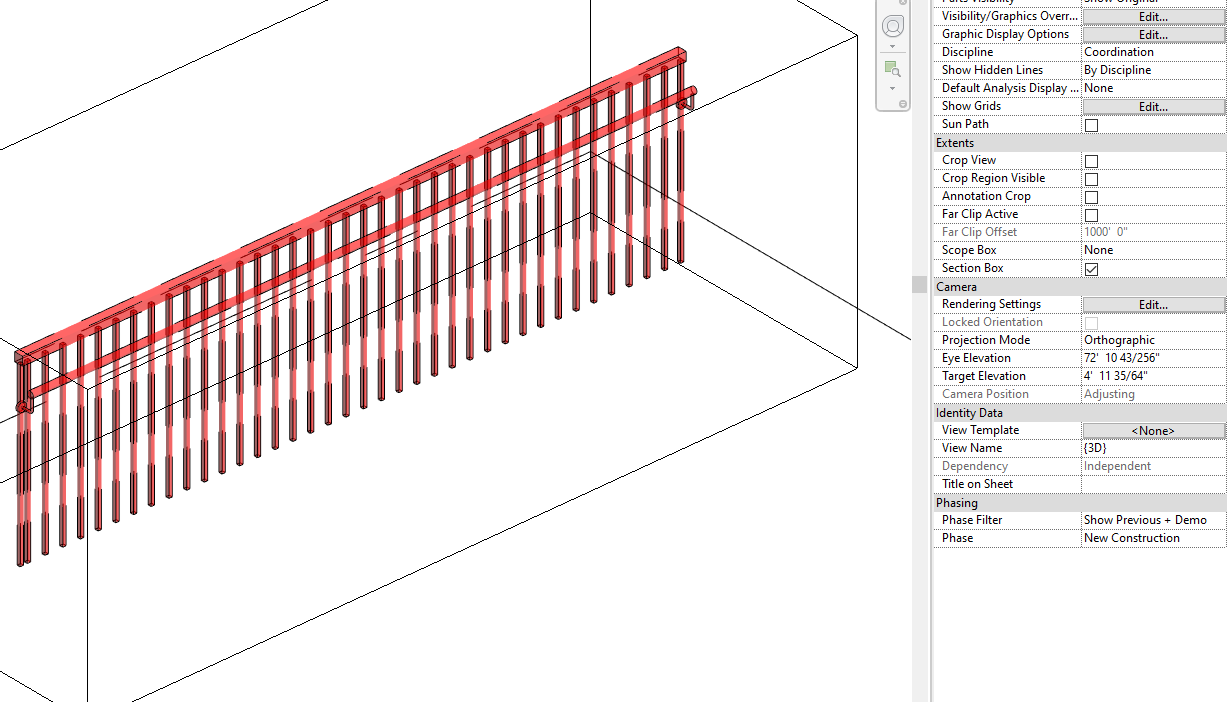This screenshot has height=702, width=1227.
Task: Click Edit for Visibility/Graphics Overrides
Action: 1152,16
